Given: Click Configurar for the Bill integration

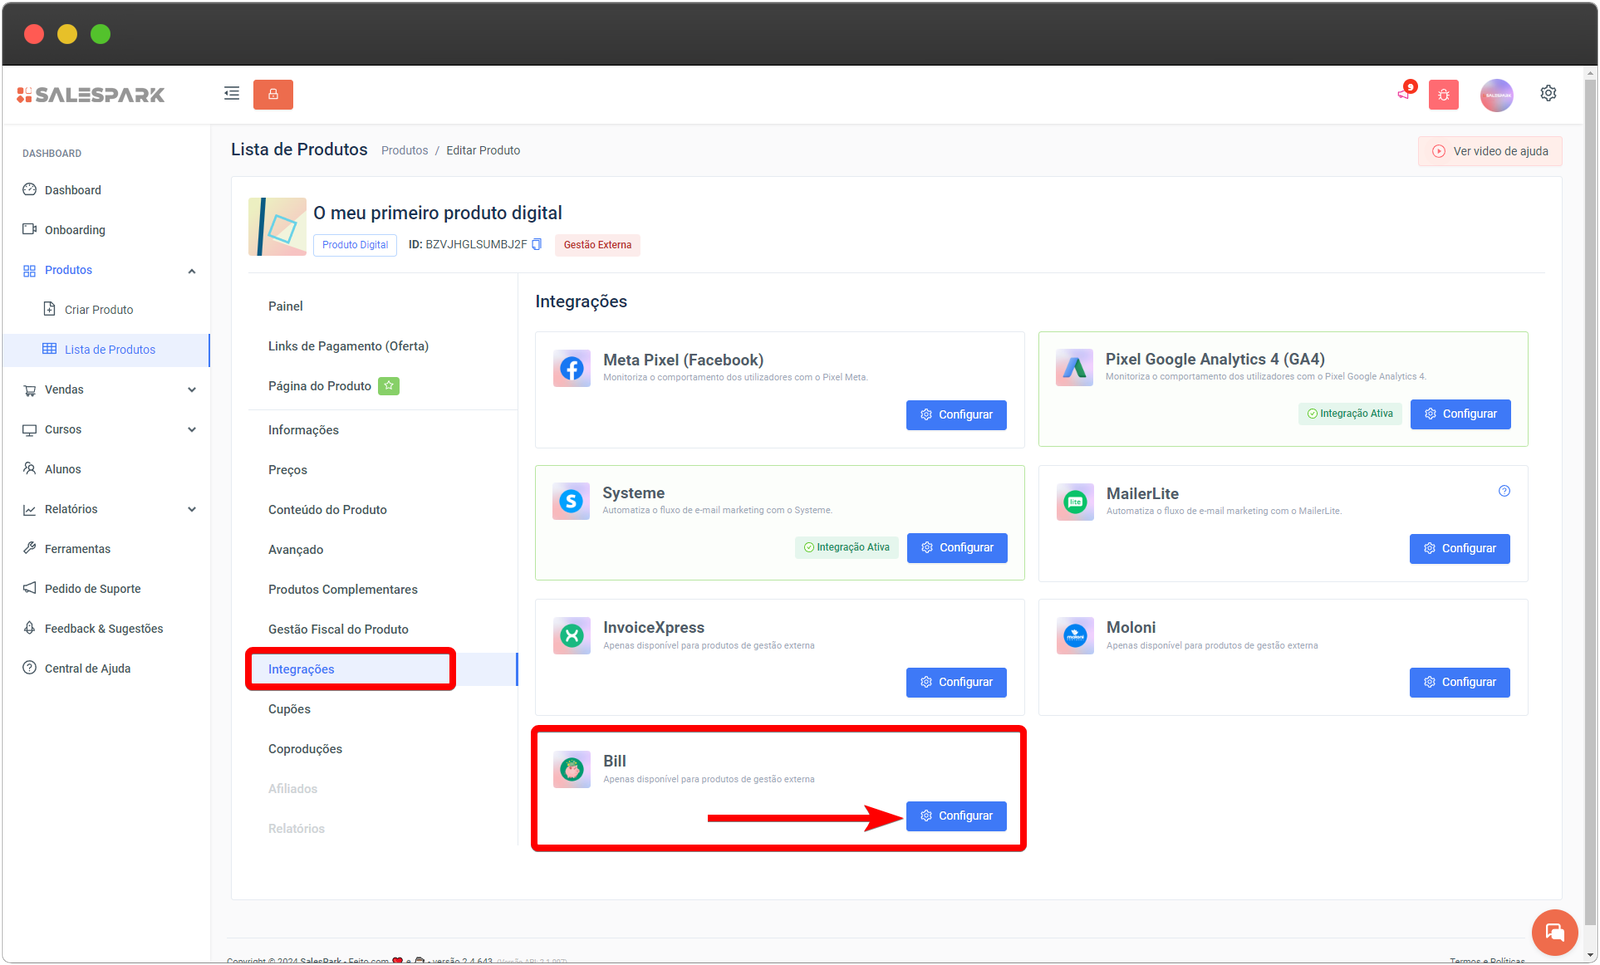Looking at the screenshot, I should [956, 816].
